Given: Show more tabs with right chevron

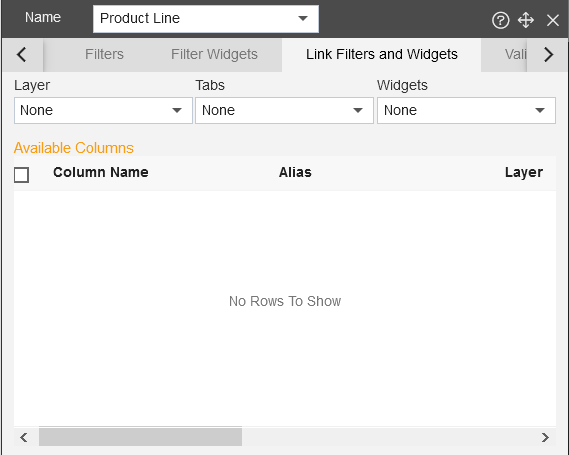Looking at the screenshot, I should [548, 55].
